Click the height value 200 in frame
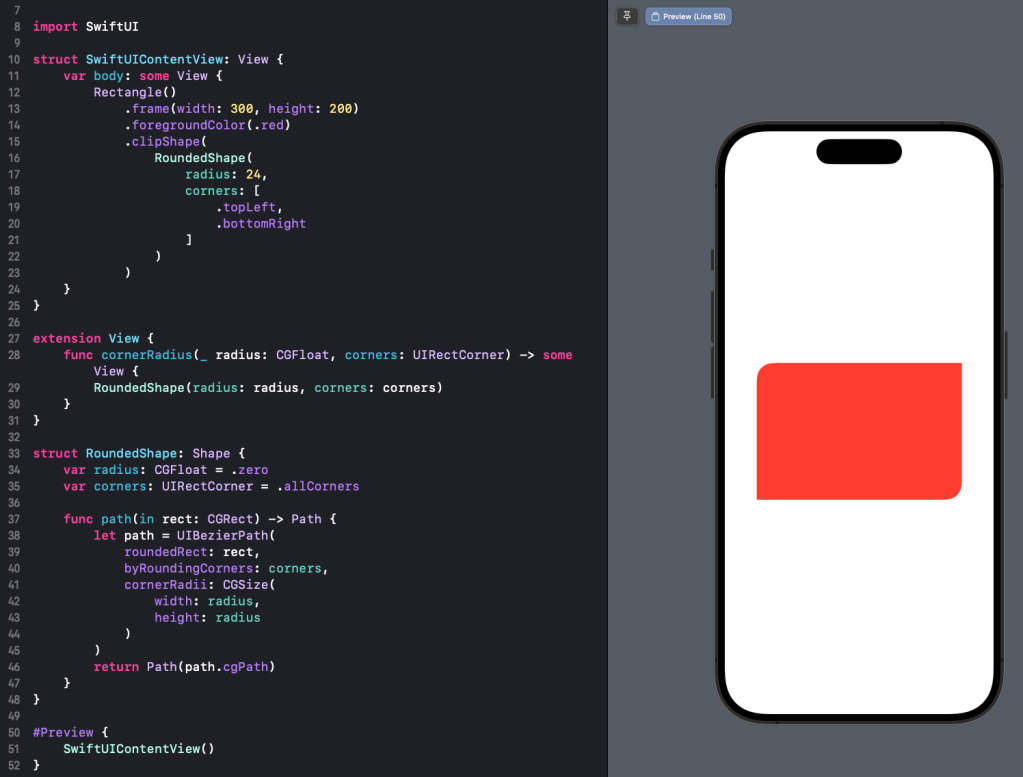Screen dimensions: 1023x777 coord(340,109)
